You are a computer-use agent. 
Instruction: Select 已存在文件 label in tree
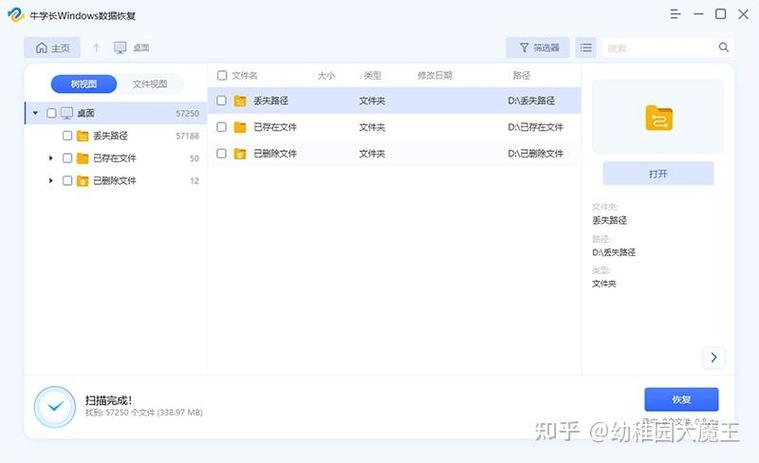click(x=115, y=158)
